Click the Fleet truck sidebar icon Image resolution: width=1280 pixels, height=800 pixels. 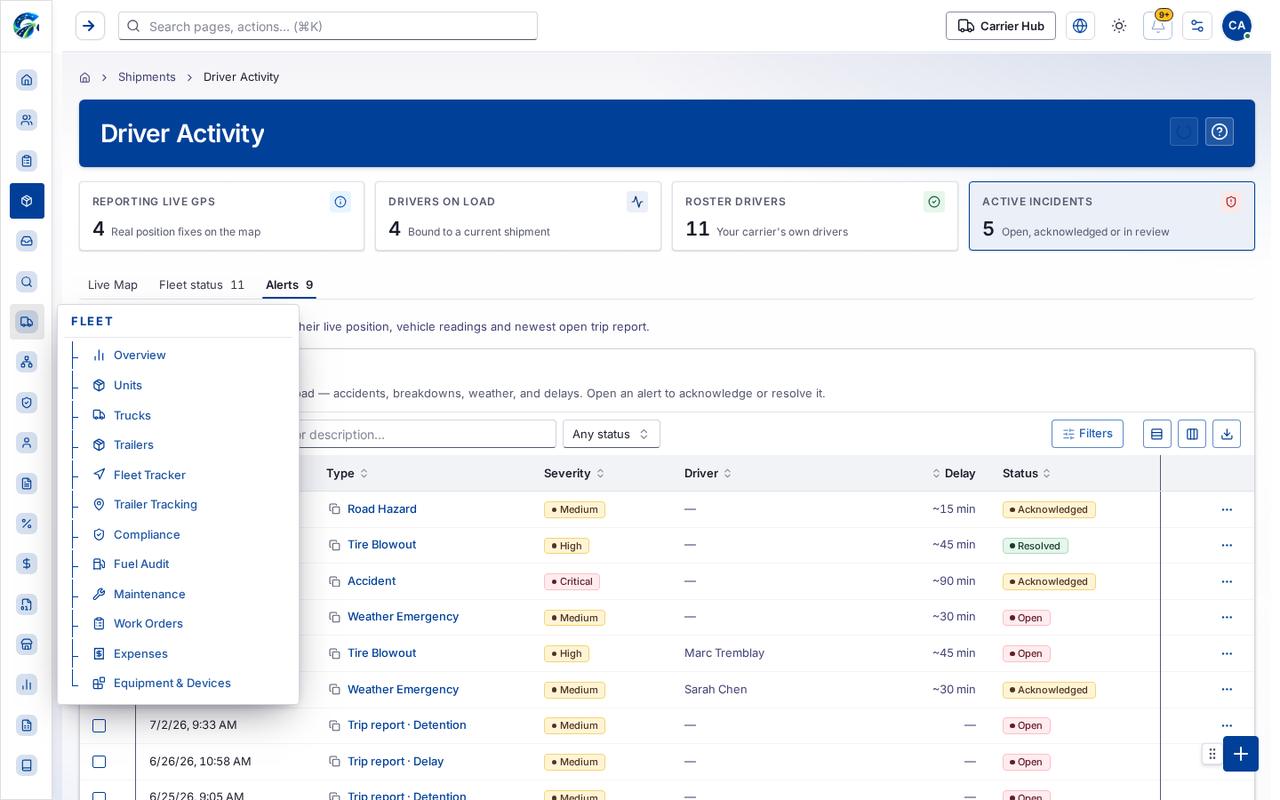click(x=27, y=322)
